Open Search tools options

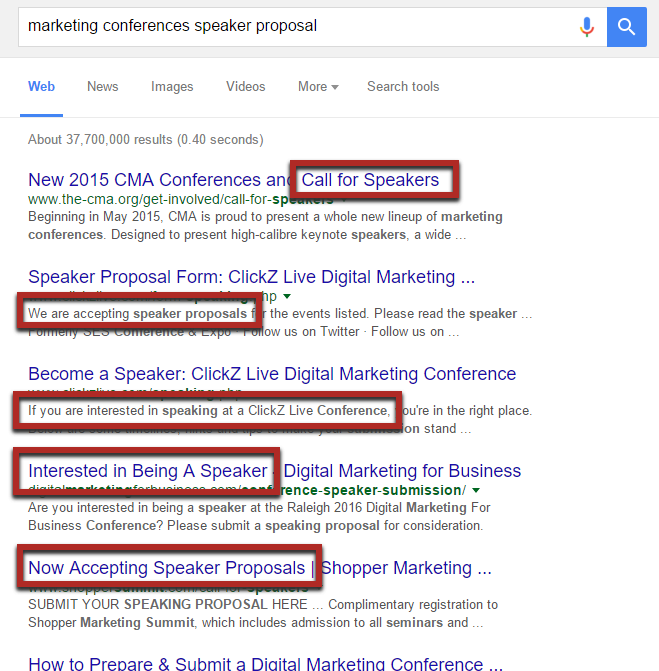click(403, 86)
